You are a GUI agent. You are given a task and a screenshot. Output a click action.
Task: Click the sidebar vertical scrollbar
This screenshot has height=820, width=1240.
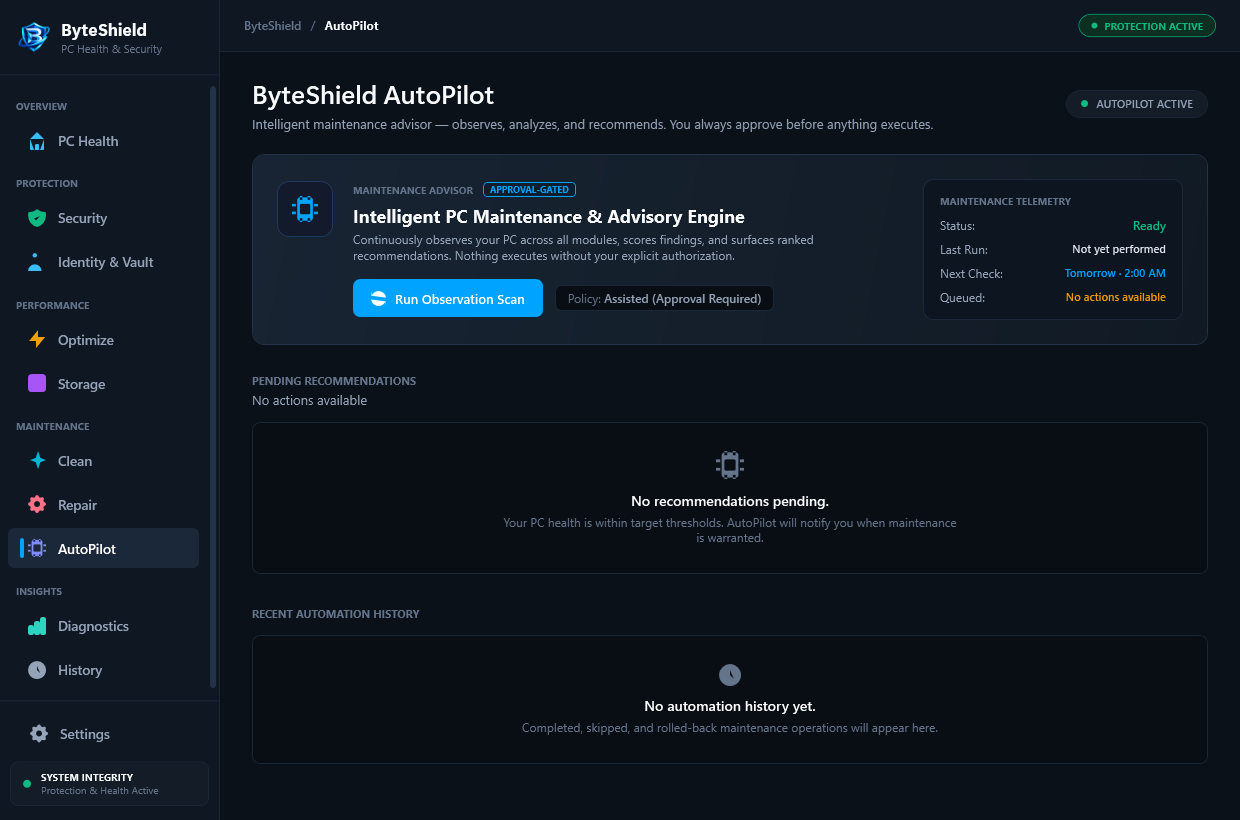pos(213,387)
